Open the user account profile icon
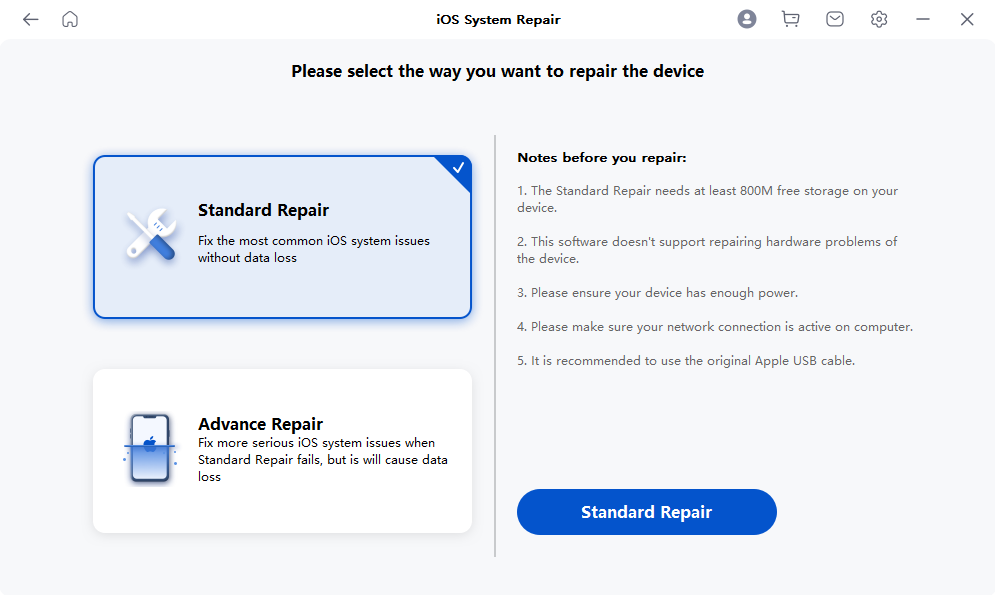The width and height of the screenshot is (995, 595). coord(747,19)
